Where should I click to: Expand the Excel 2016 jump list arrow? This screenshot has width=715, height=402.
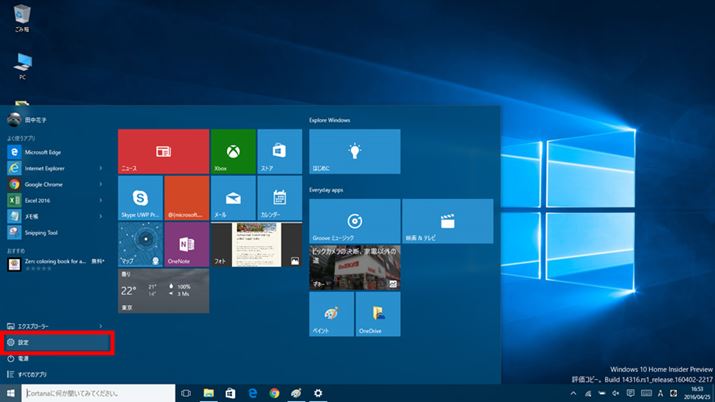point(101,200)
